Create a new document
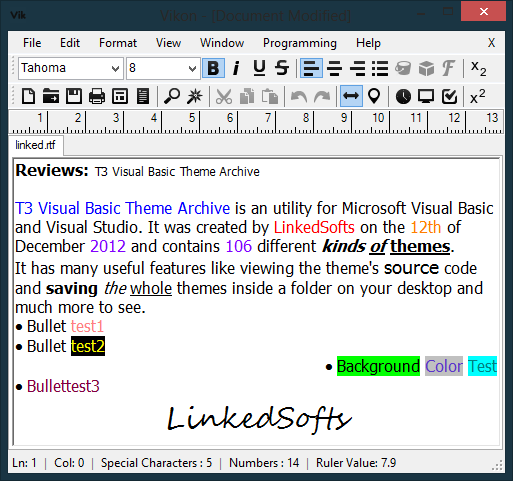 click(x=28, y=96)
